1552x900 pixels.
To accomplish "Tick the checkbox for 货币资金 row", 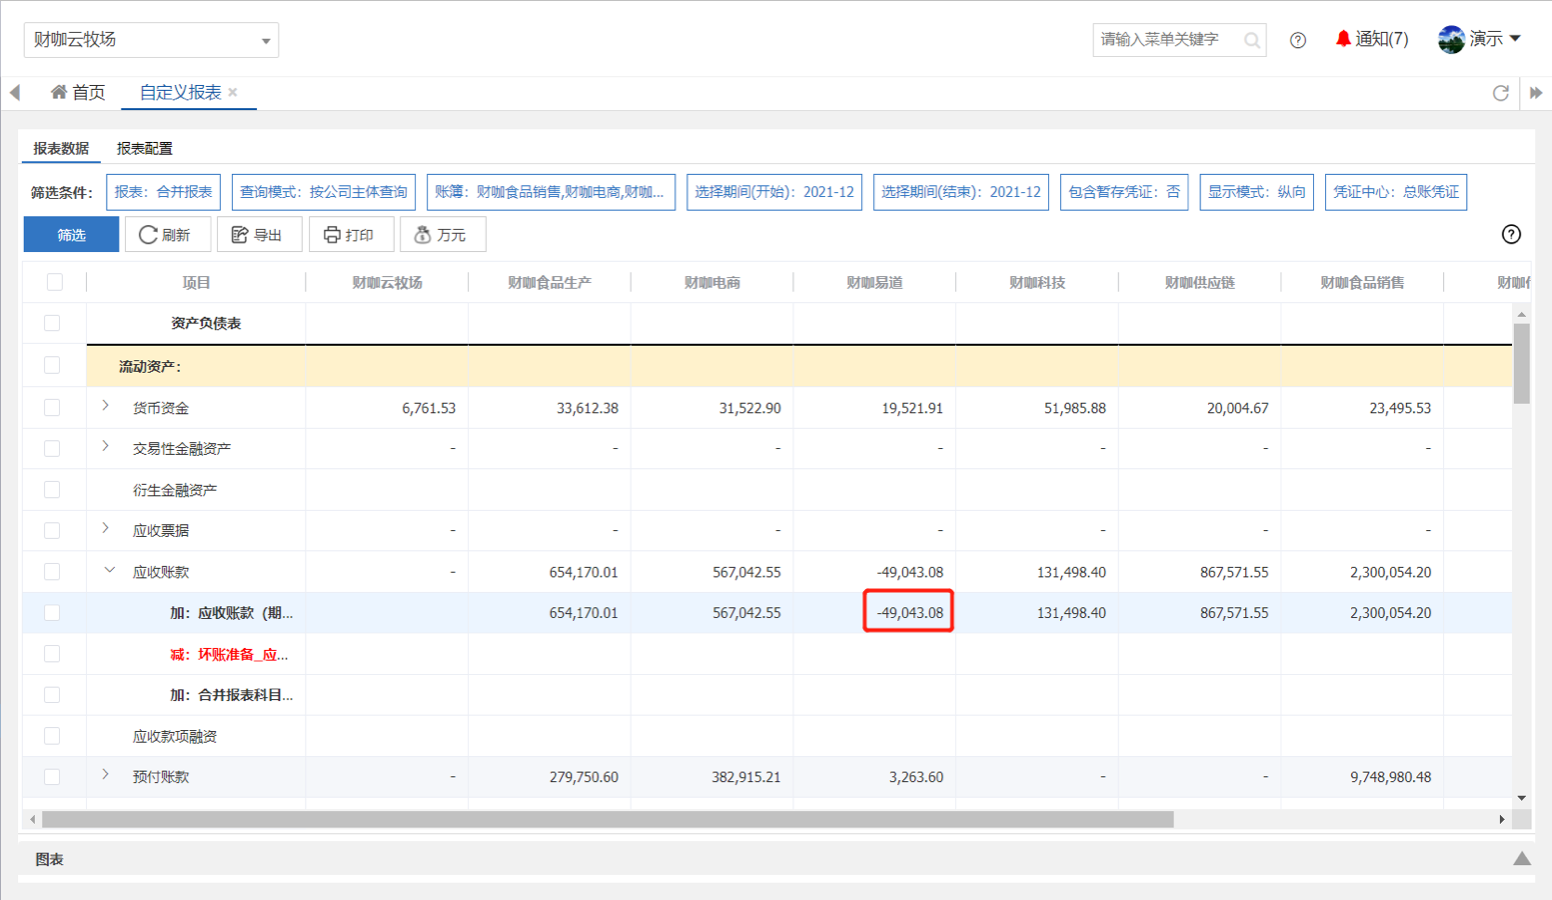I will click(52, 408).
